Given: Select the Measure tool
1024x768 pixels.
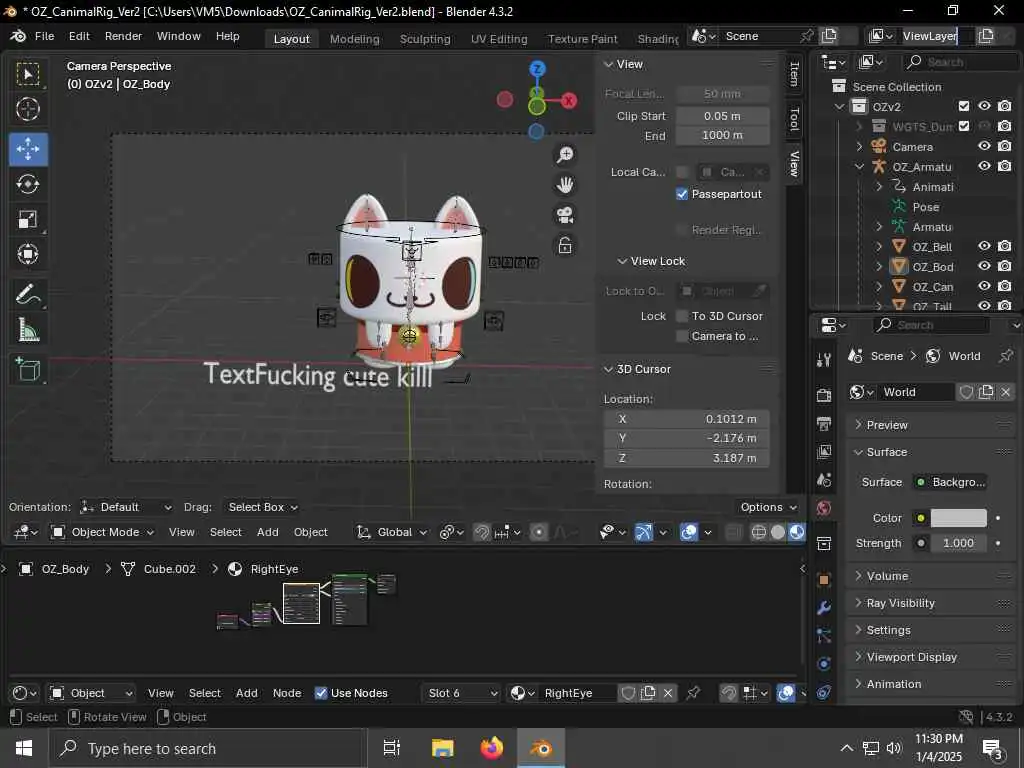Looking at the screenshot, I should point(27,330).
